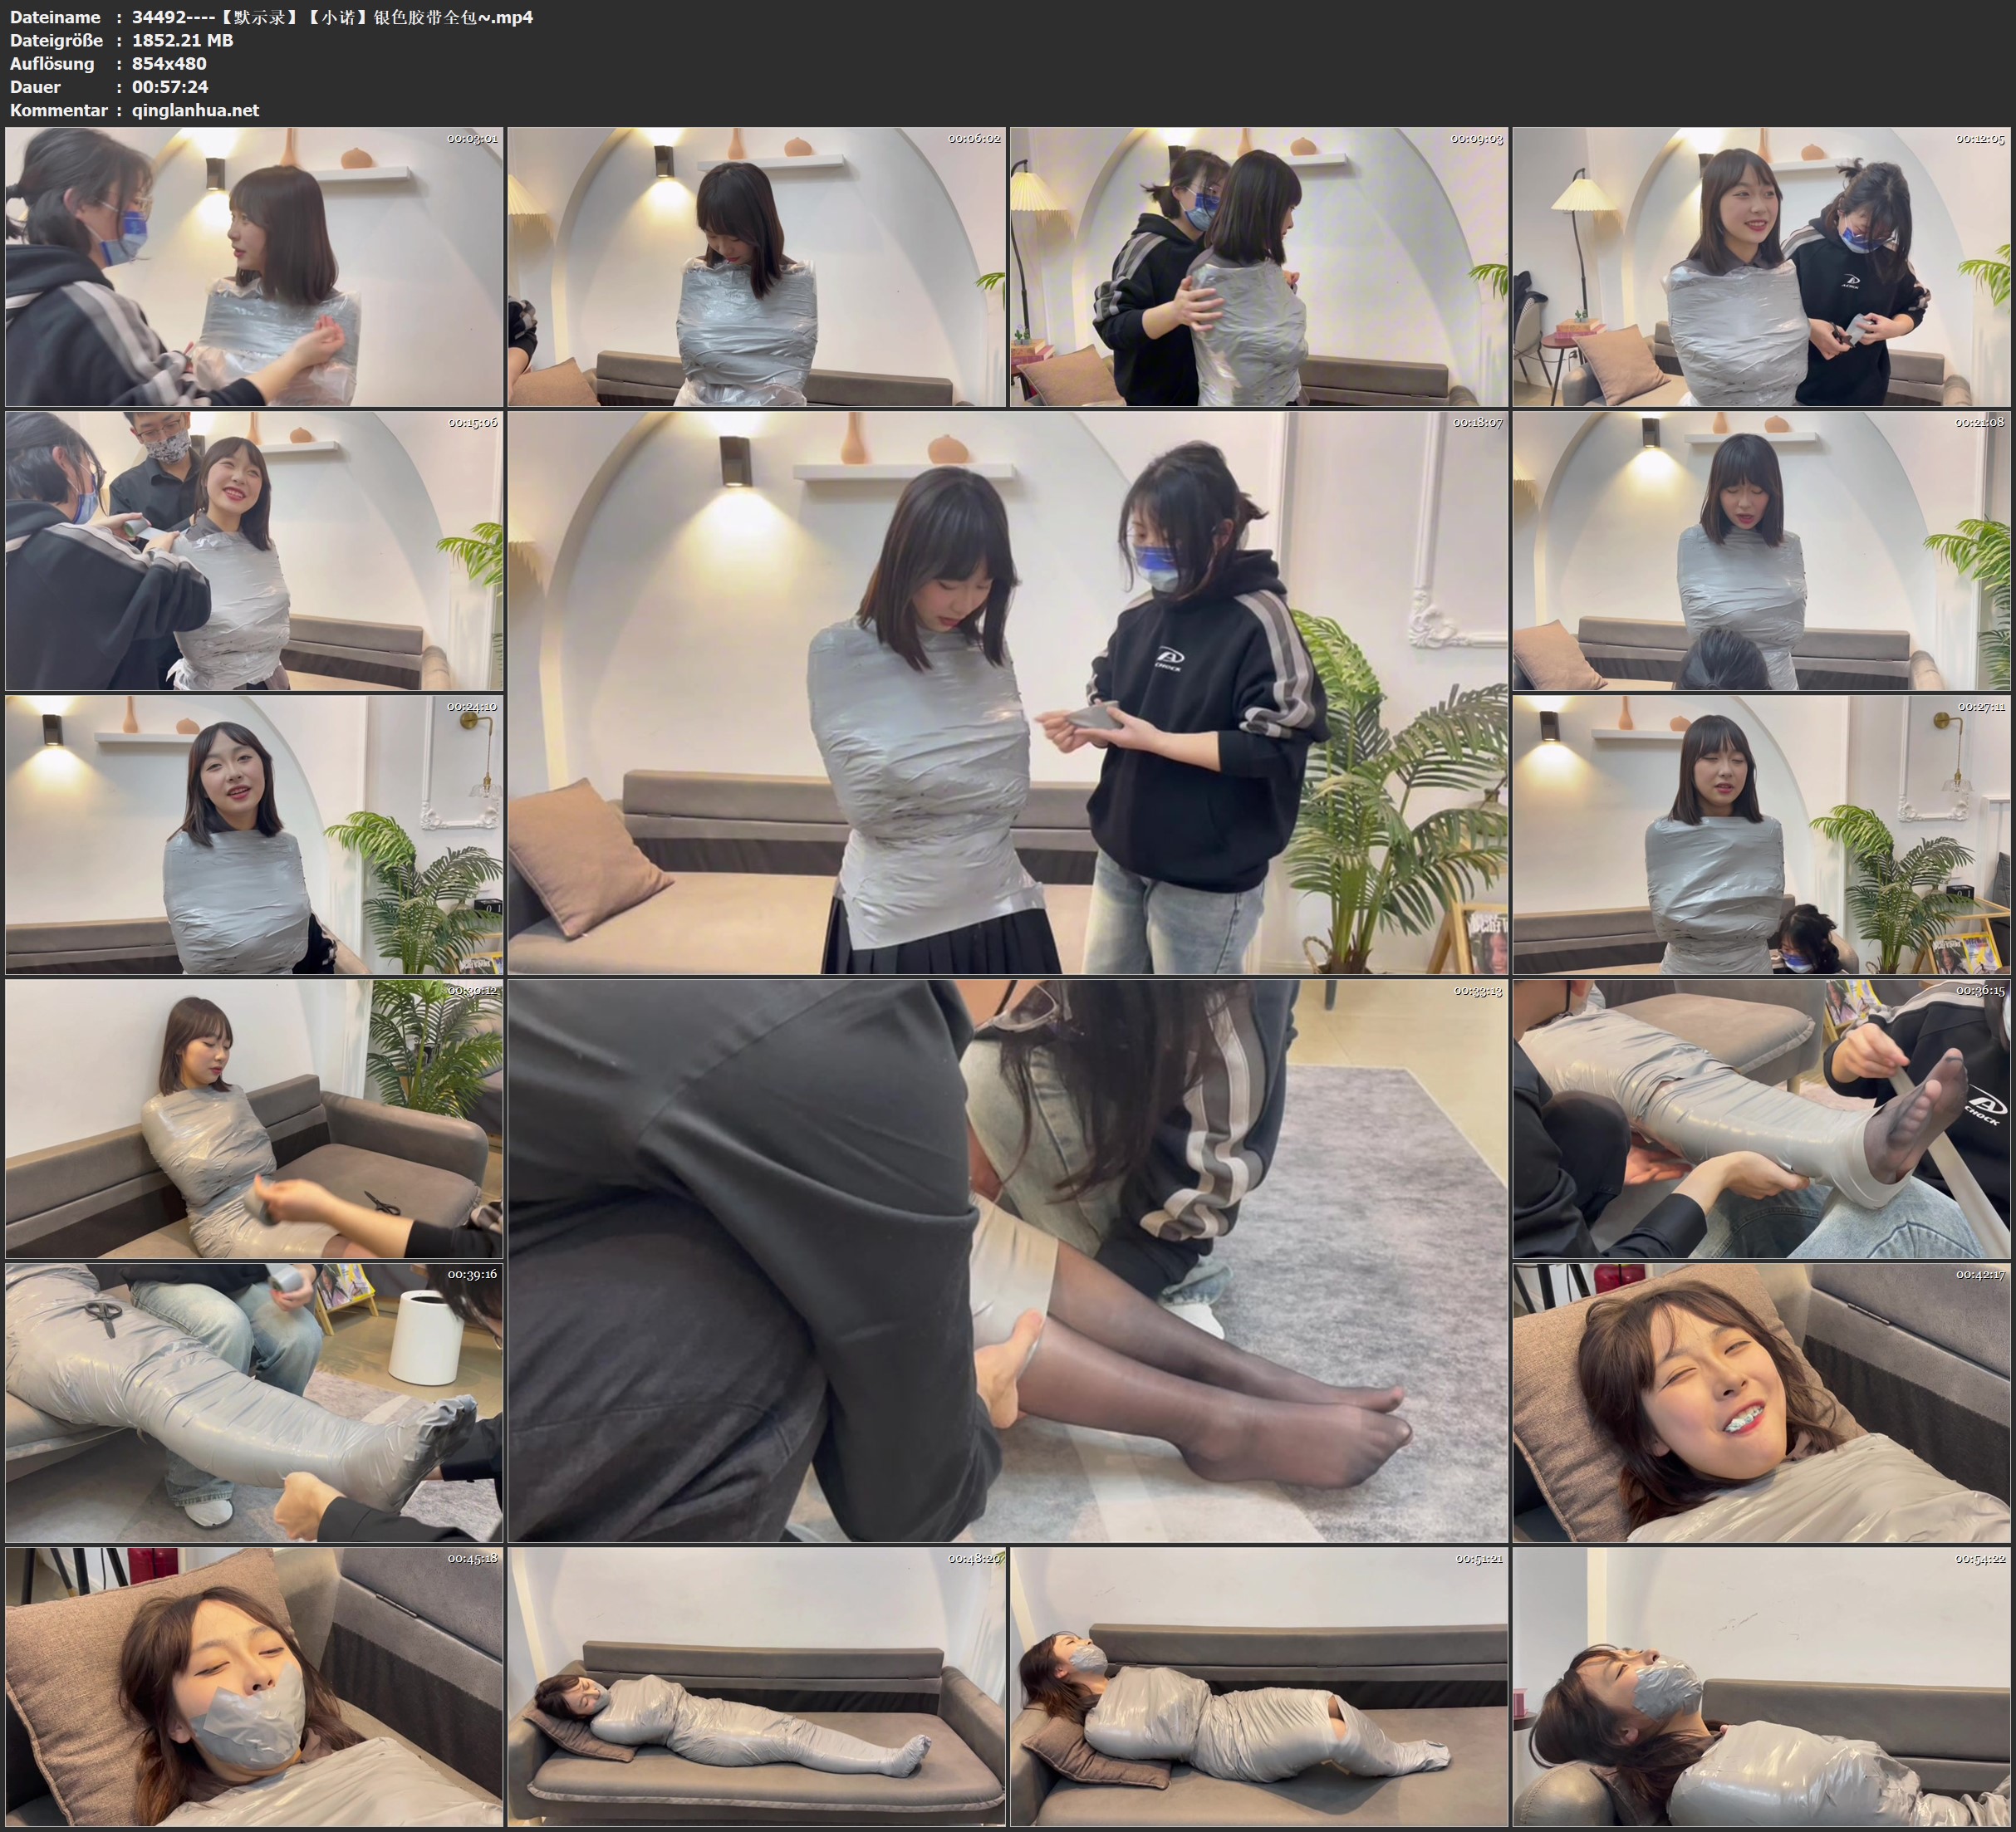The height and width of the screenshot is (1832, 2016).
Task: Select the 1852.21 MB file size
Action: click(182, 40)
